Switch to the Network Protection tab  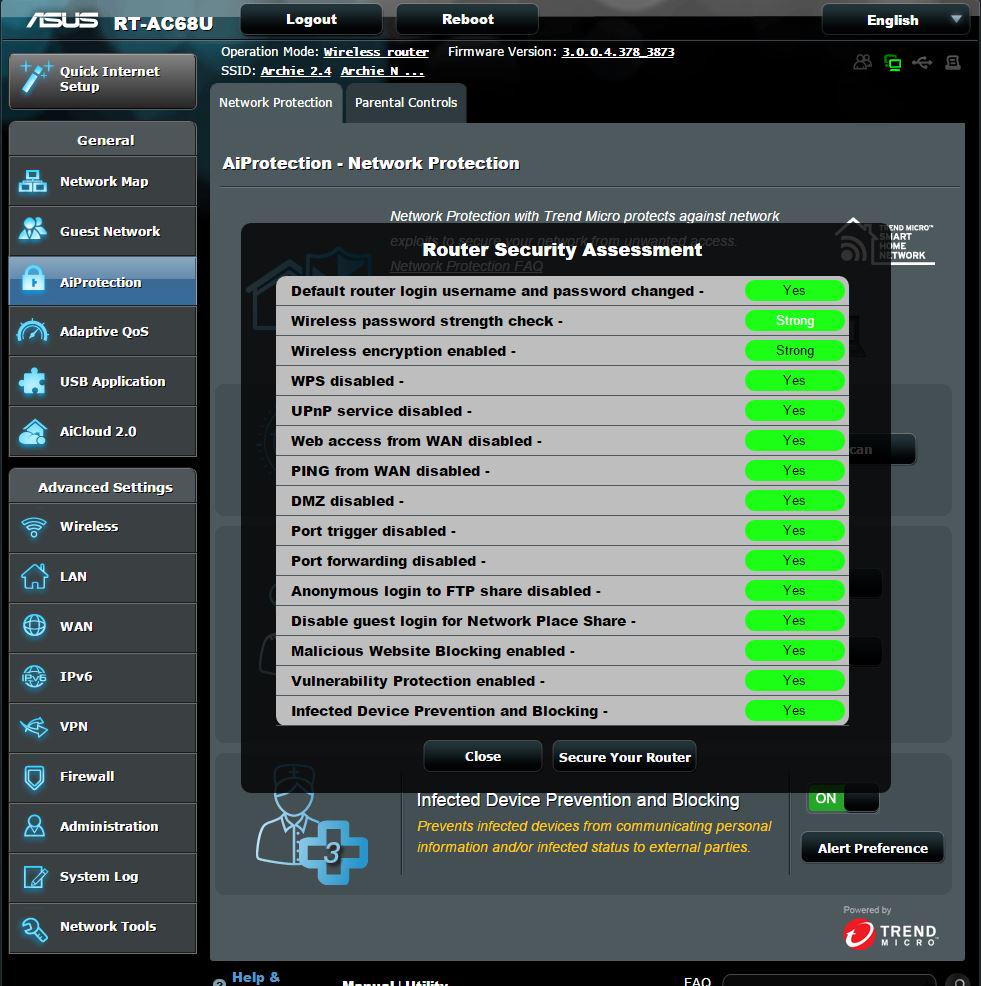tap(275, 102)
